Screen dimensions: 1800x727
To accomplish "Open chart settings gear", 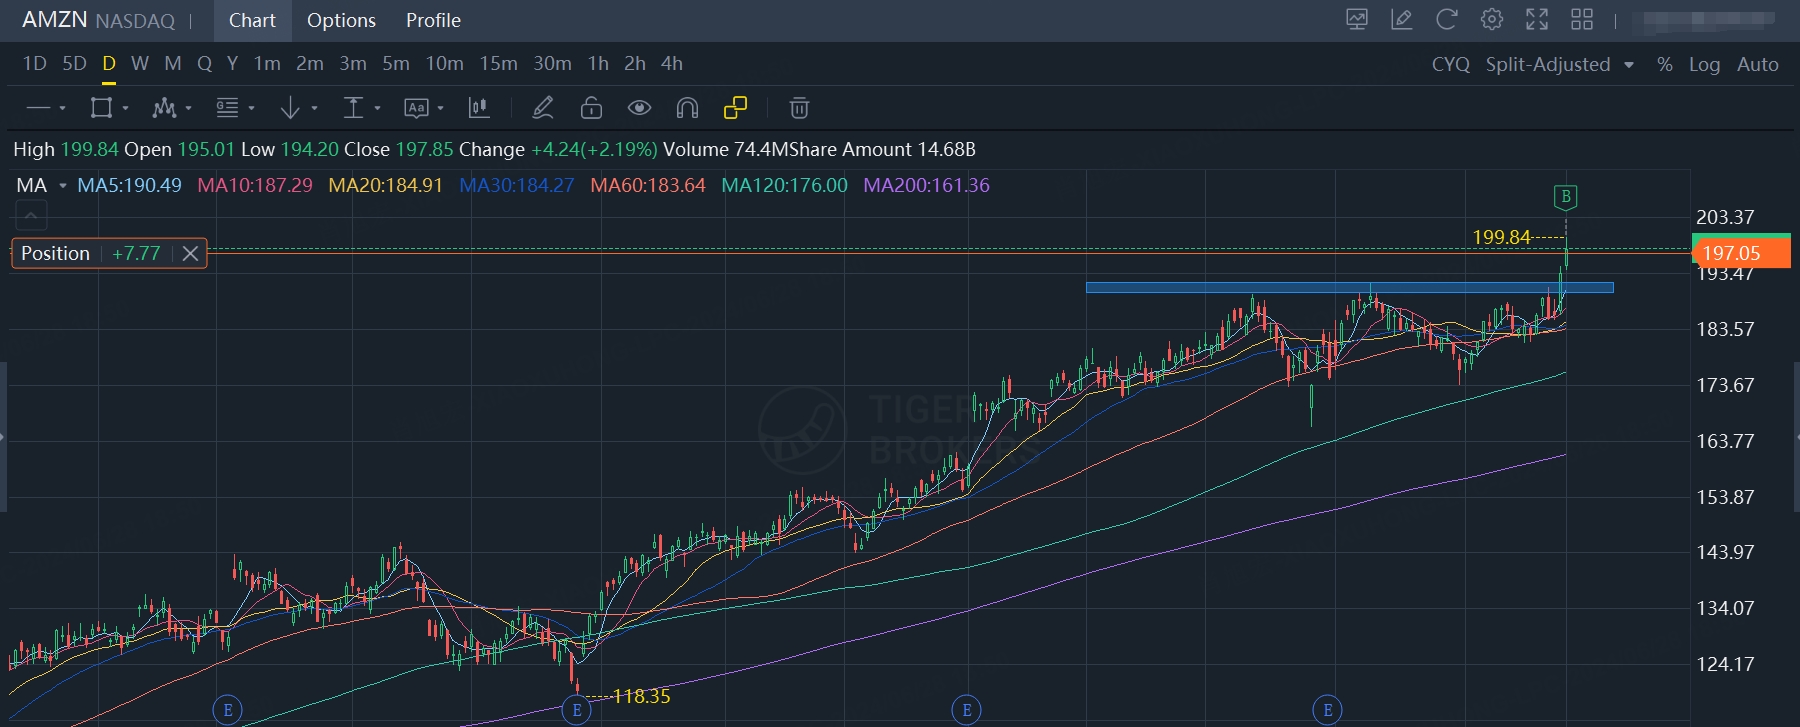I will pos(1491,20).
